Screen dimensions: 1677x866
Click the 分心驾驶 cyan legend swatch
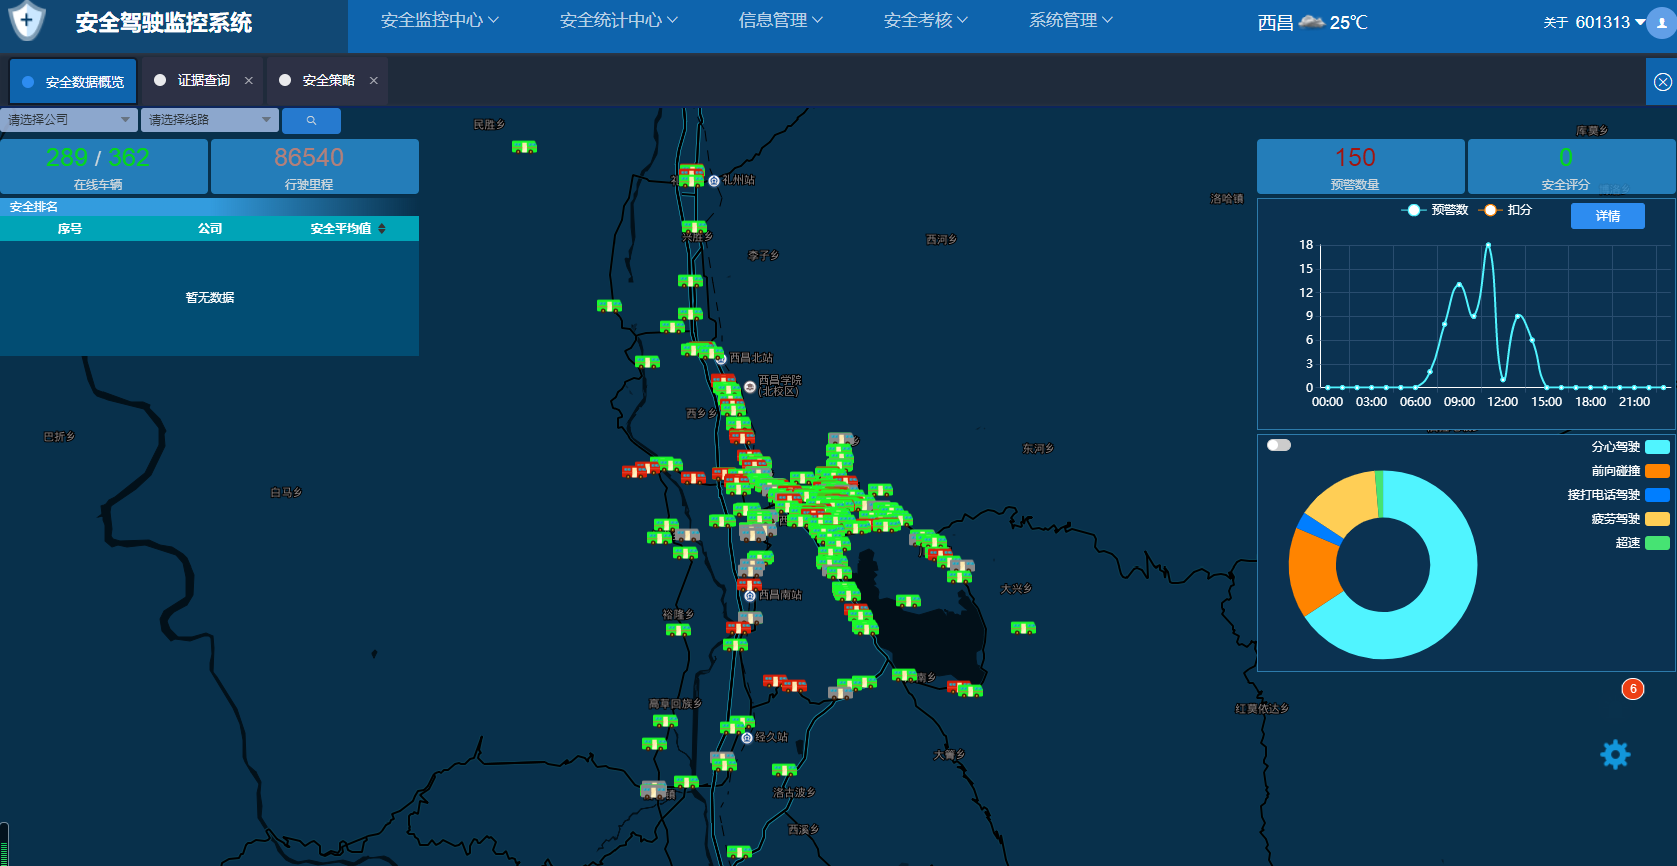(x=1657, y=447)
